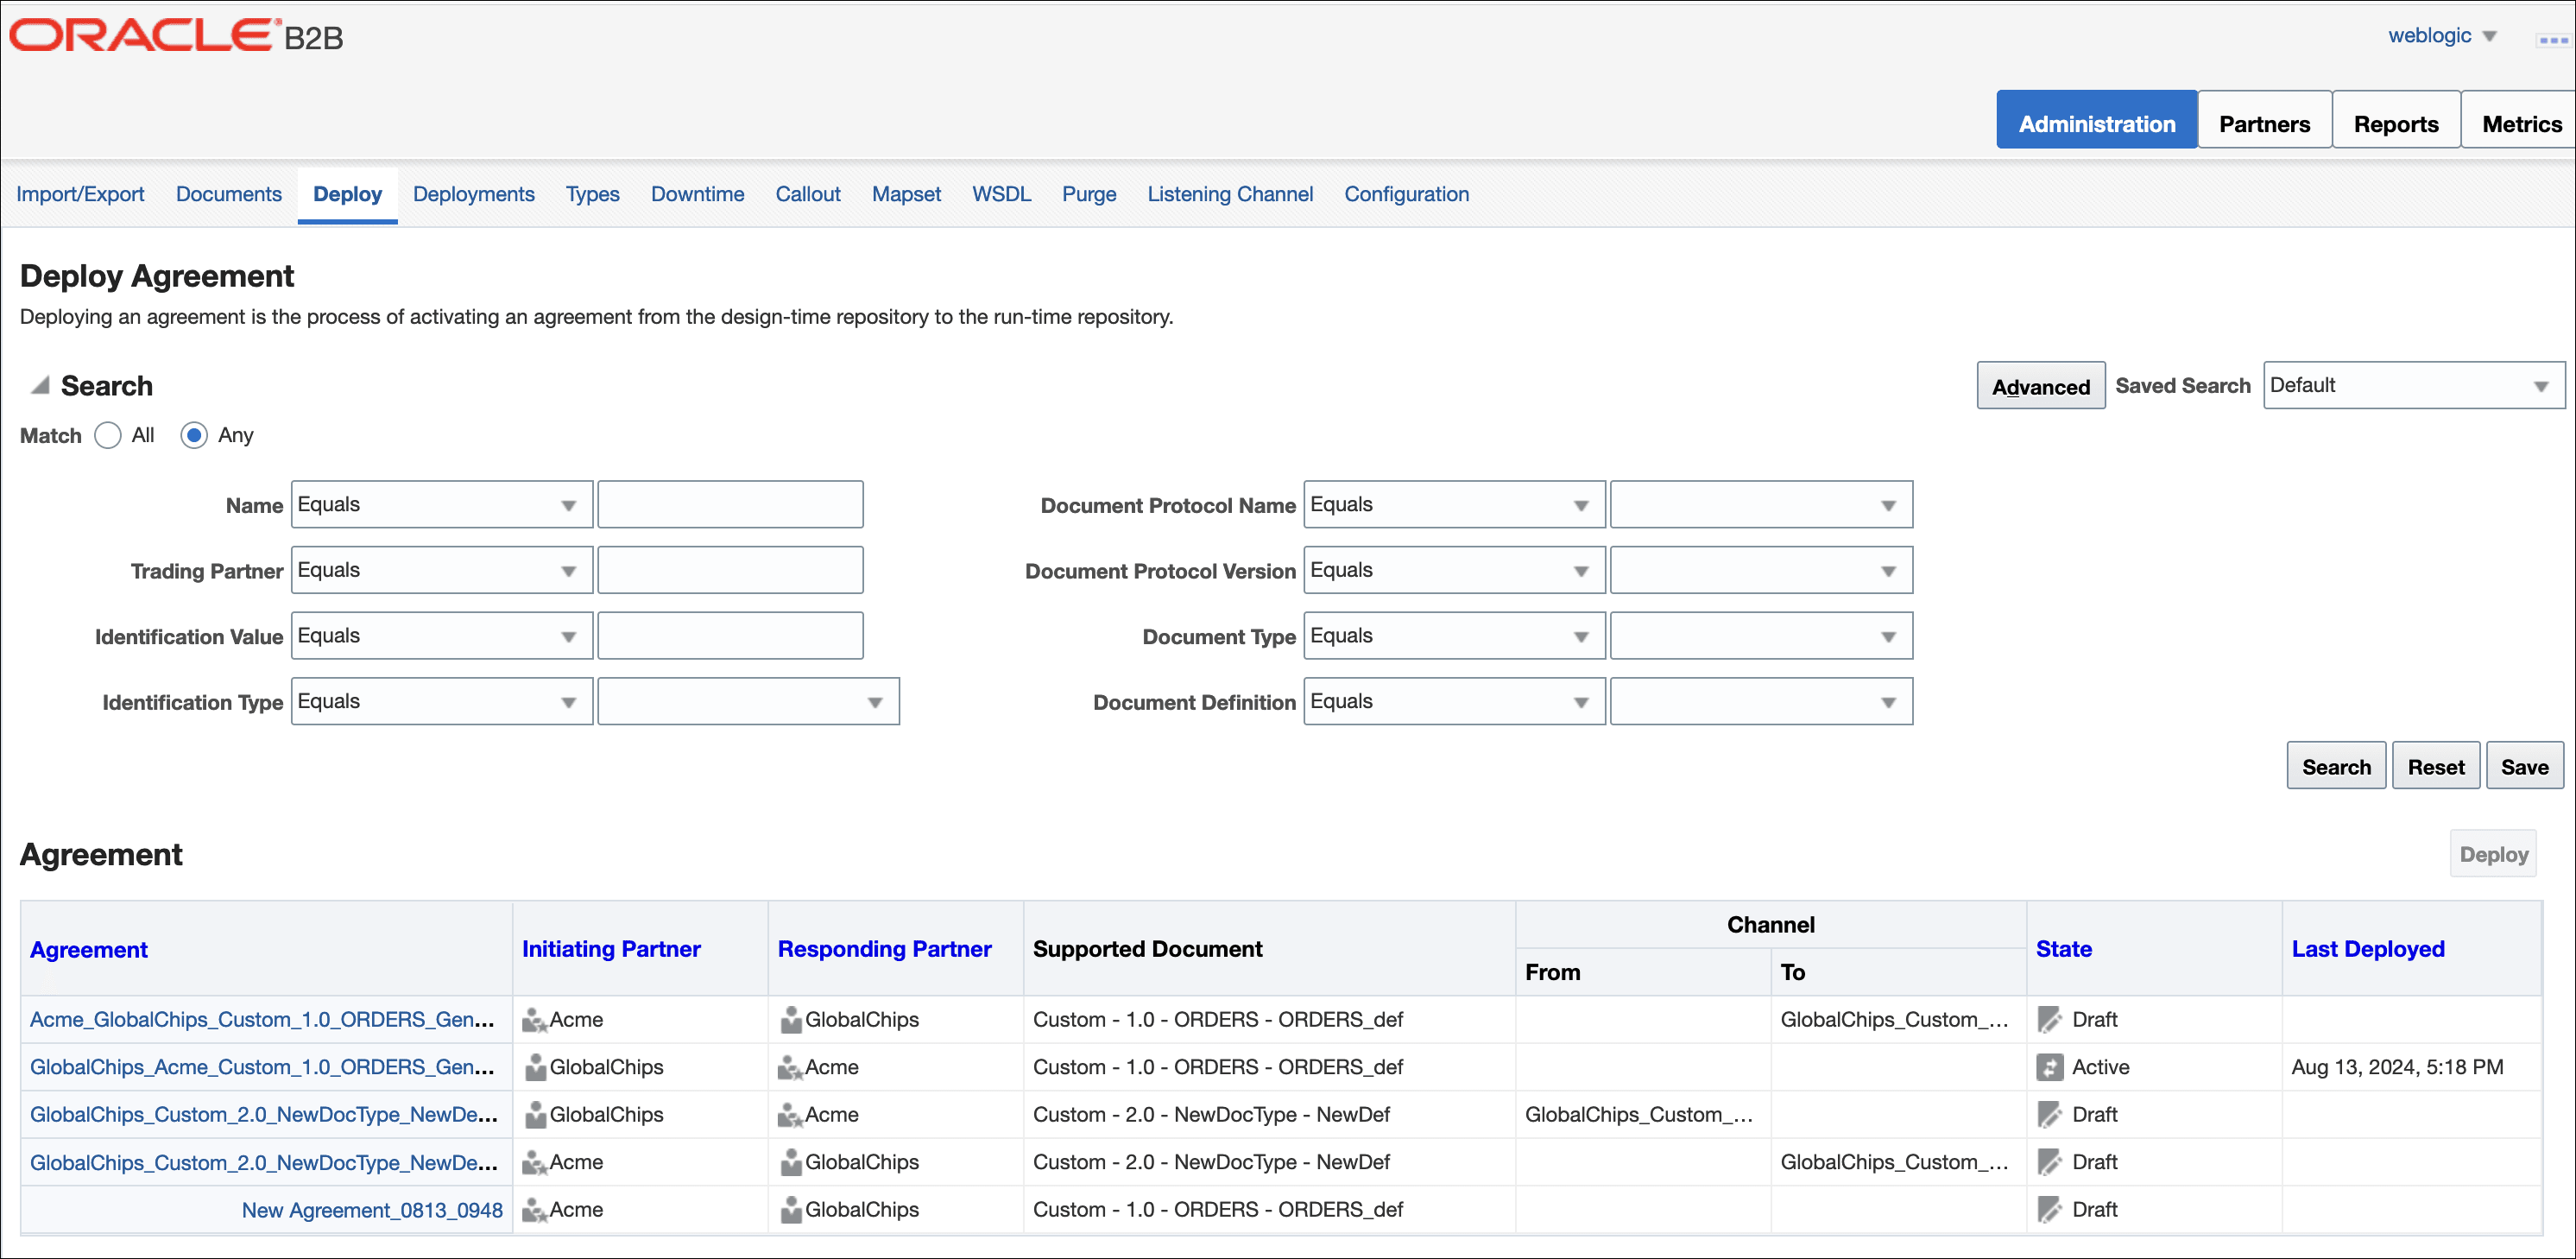Open the Saved Search dropdown
This screenshot has height=1259, width=2576.
coord(2414,385)
